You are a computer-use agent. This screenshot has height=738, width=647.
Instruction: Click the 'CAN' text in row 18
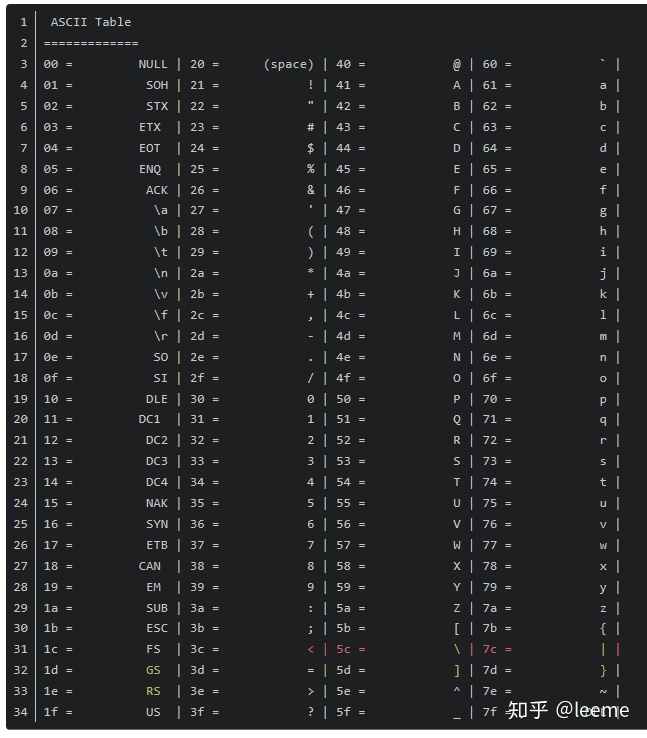point(150,566)
